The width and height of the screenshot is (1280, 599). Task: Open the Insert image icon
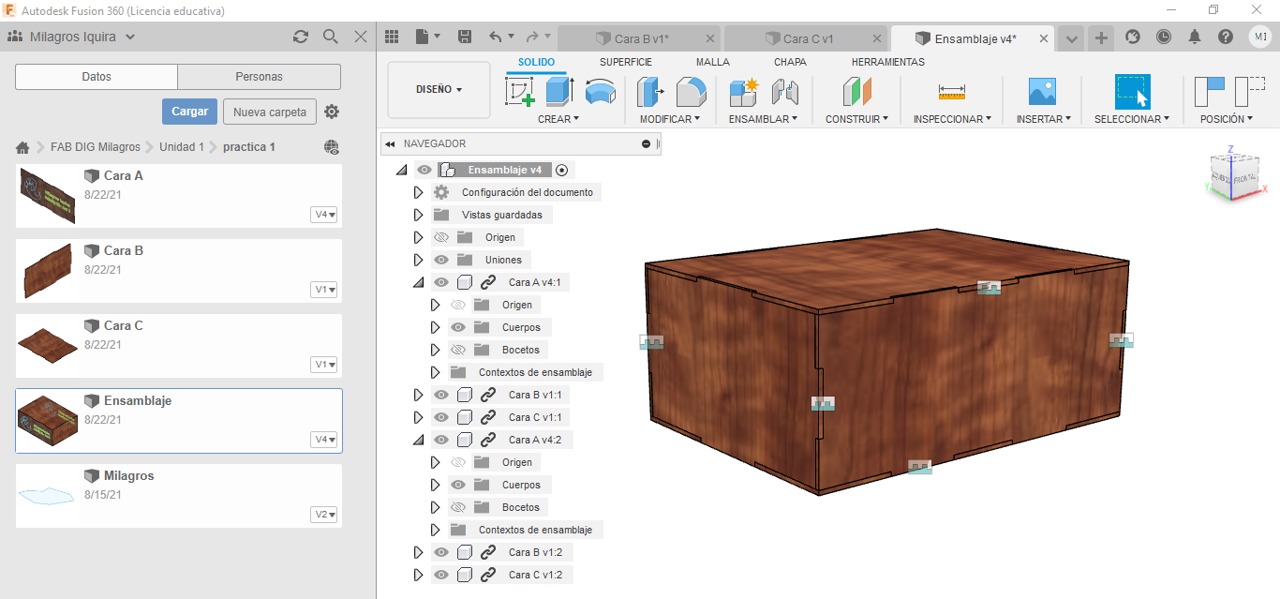1042,92
